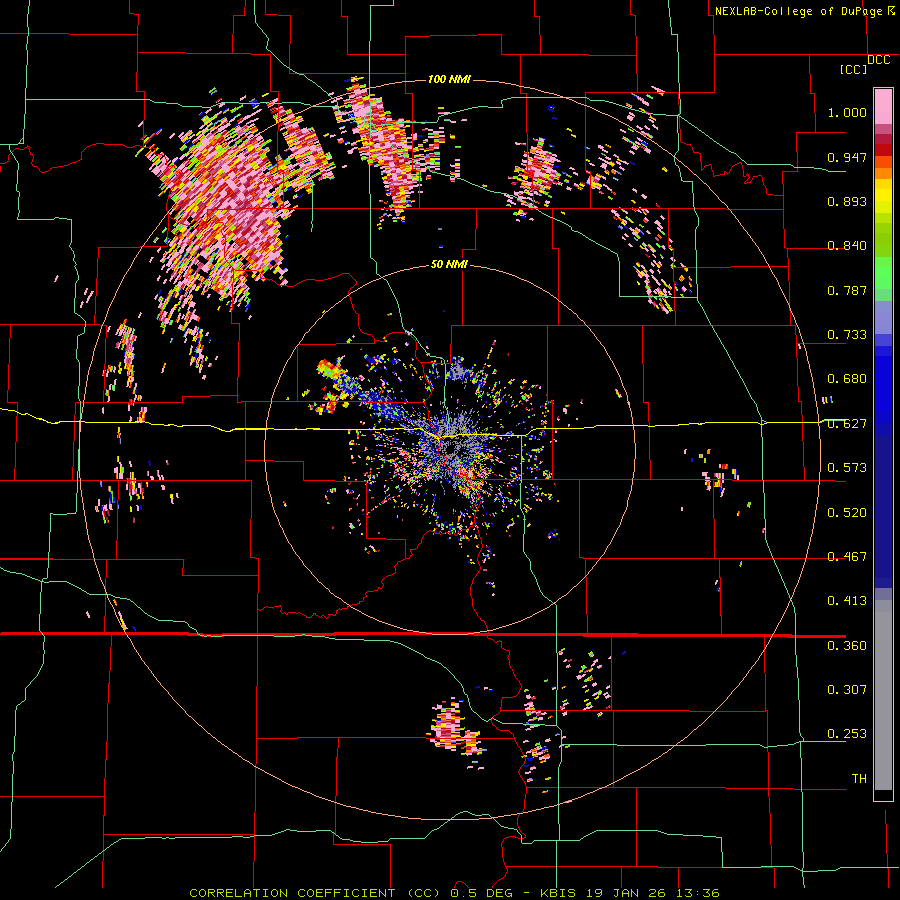This screenshot has height=900, width=900.
Task: Click the 0.787 legend value
Action: (847, 290)
